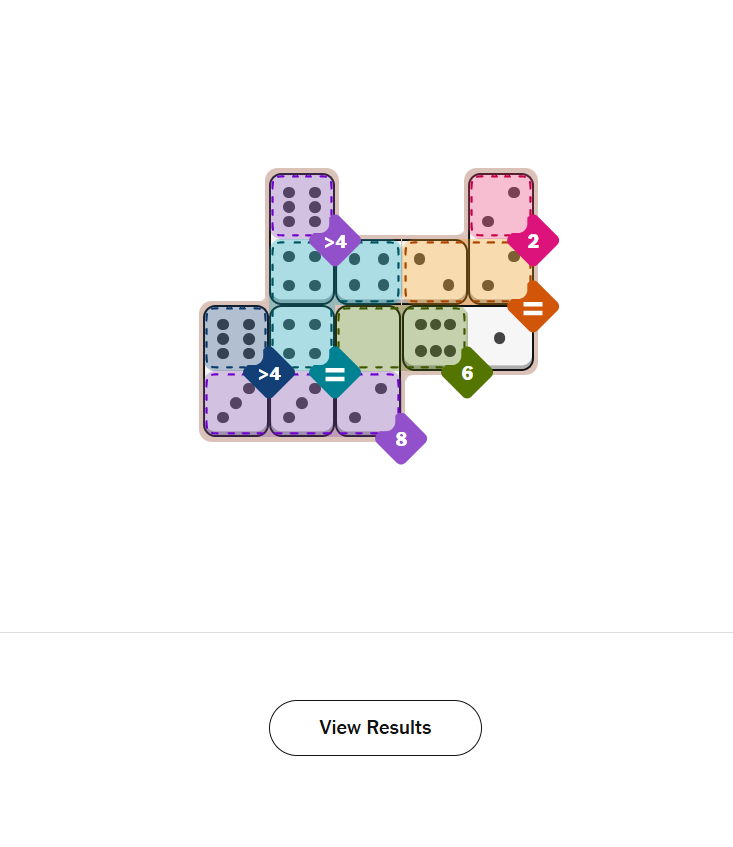Click the white one-pip domino tile
The width and height of the screenshot is (733, 847).
(x=500, y=338)
